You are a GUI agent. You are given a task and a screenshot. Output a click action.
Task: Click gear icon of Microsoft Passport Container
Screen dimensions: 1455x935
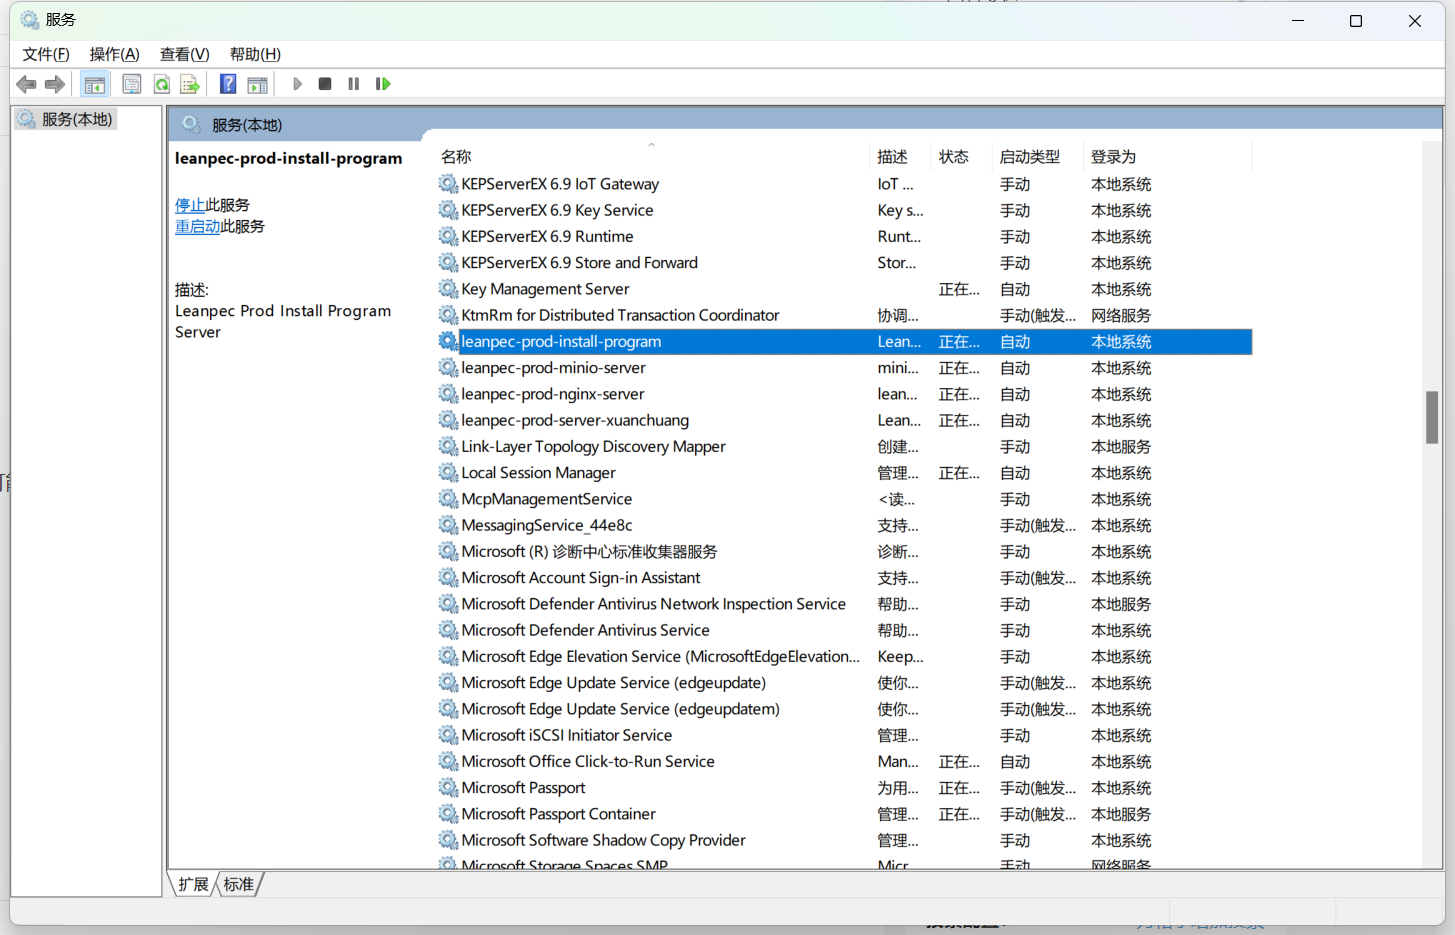coord(448,813)
